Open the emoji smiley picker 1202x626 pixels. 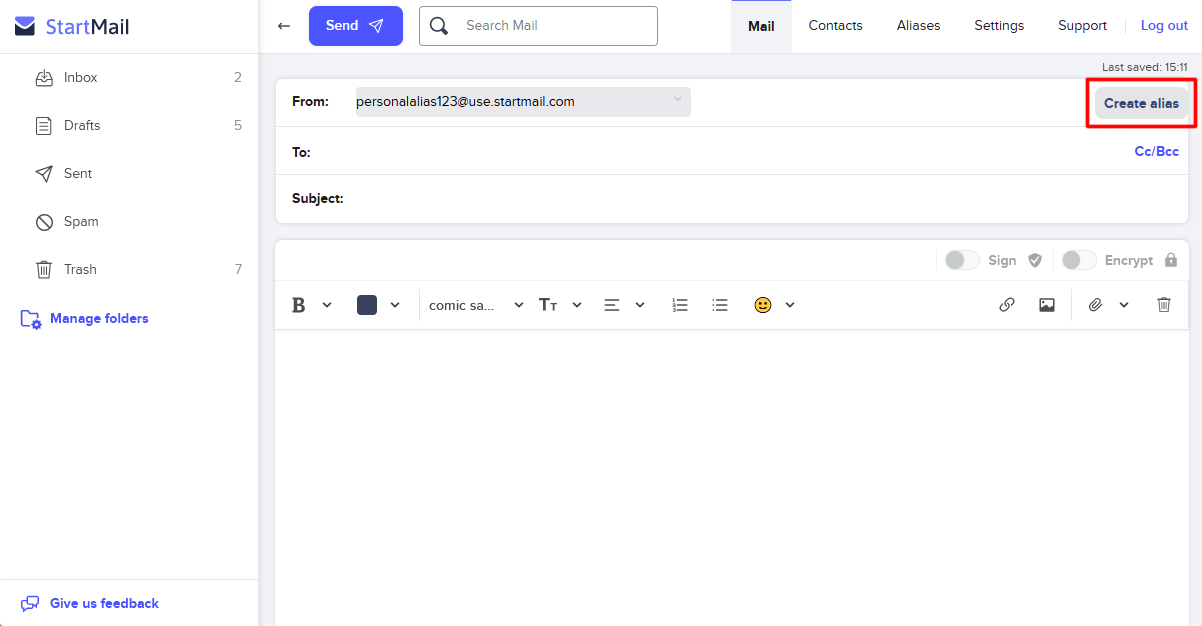(763, 305)
